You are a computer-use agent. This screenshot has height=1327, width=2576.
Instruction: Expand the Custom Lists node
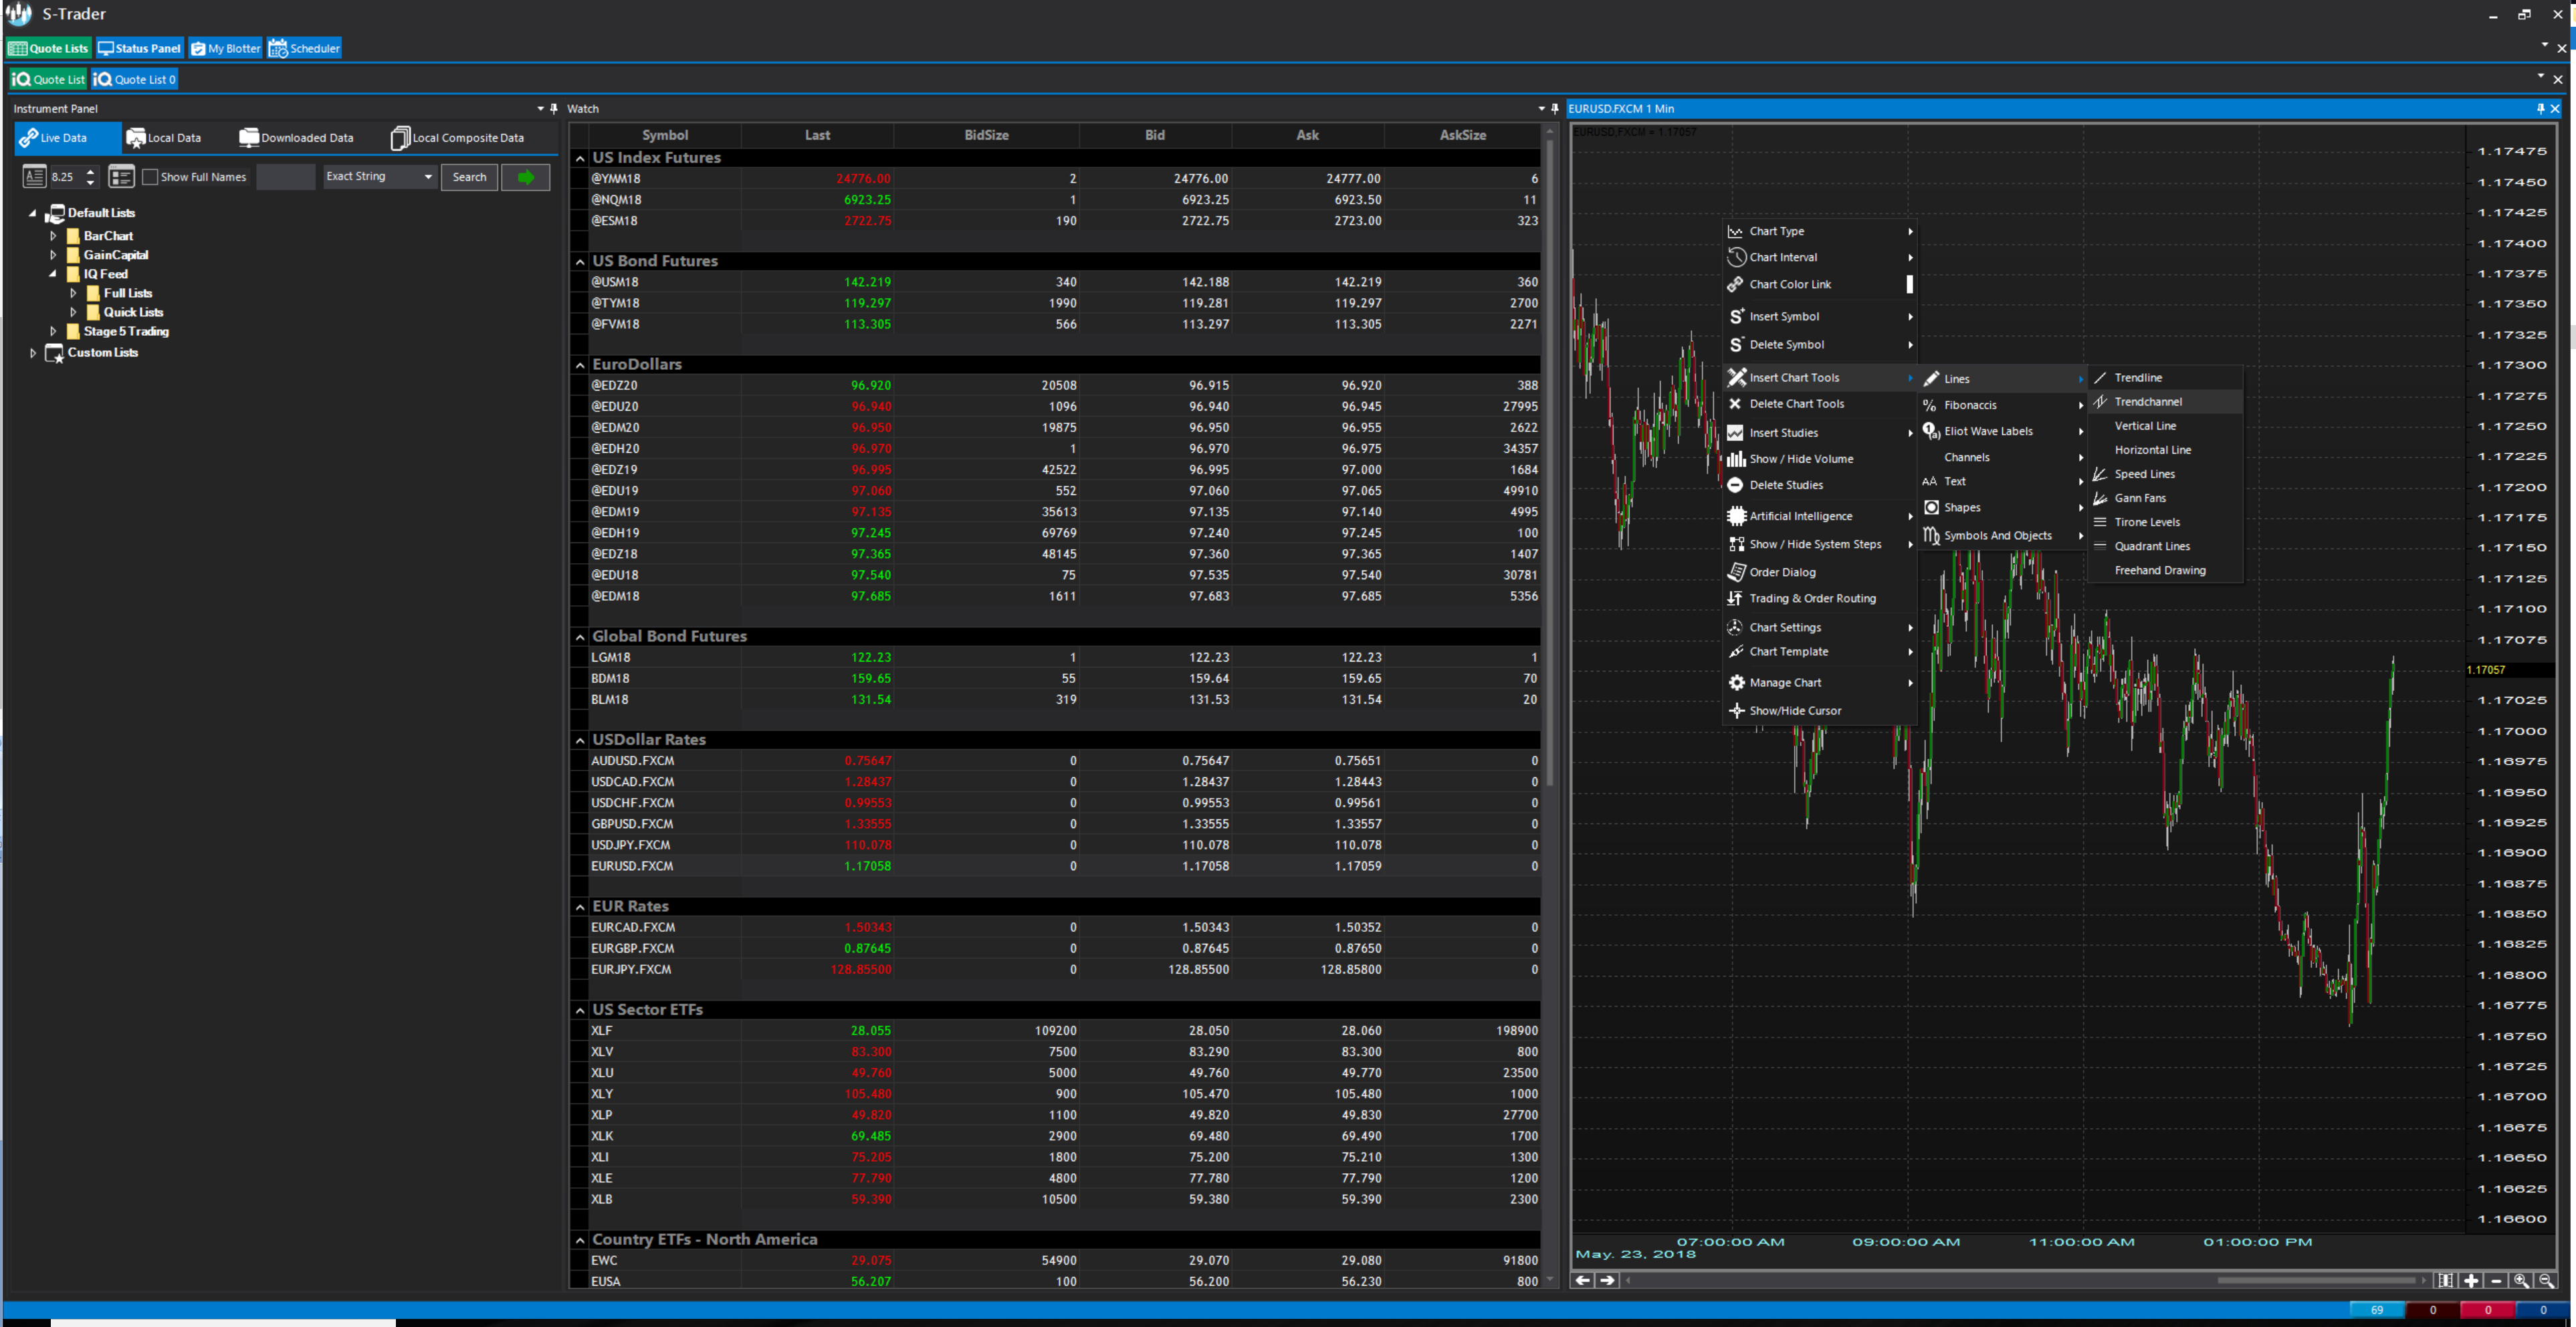tap(32, 352)
